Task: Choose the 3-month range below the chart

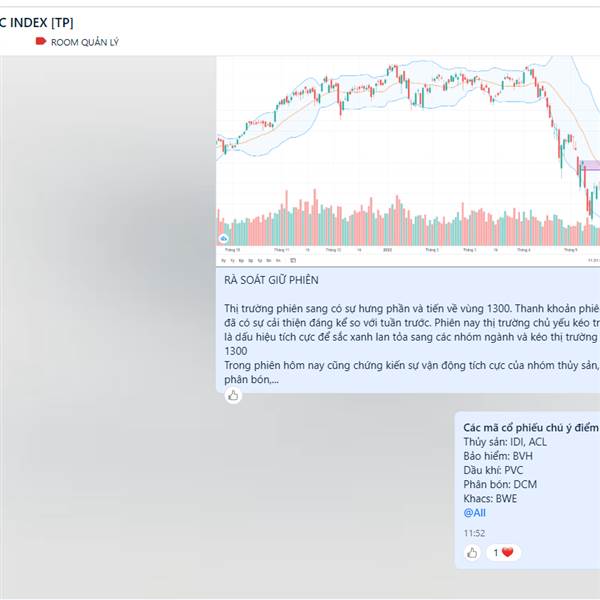Action: [251, 260]
